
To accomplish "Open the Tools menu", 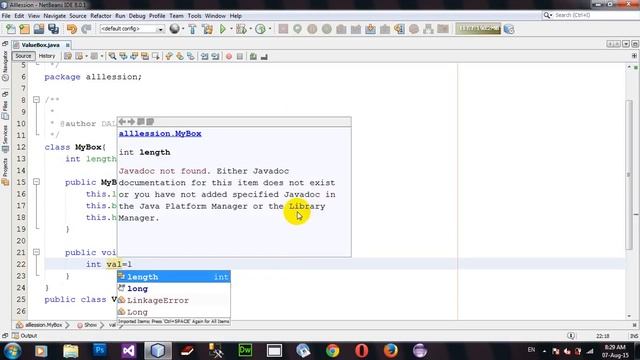I will coord(194,16).
